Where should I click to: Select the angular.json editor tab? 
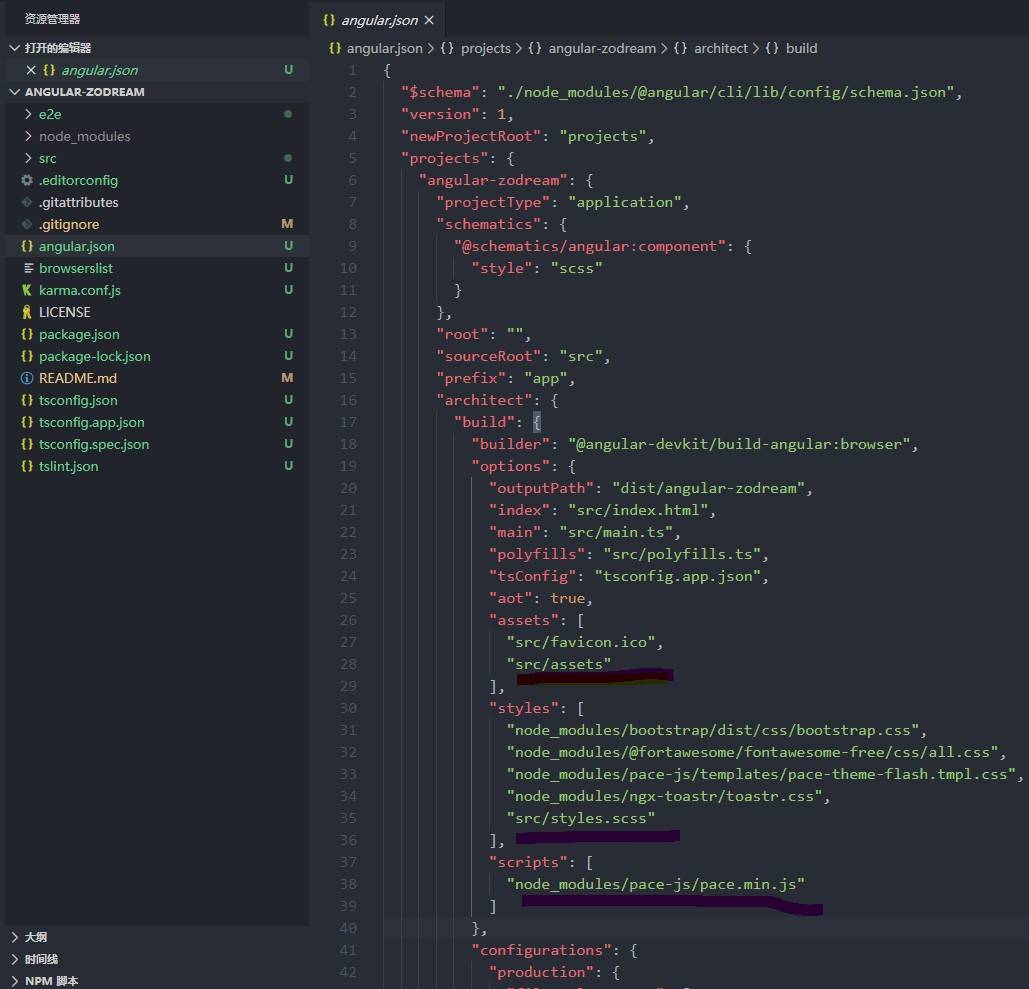[378, 20]
